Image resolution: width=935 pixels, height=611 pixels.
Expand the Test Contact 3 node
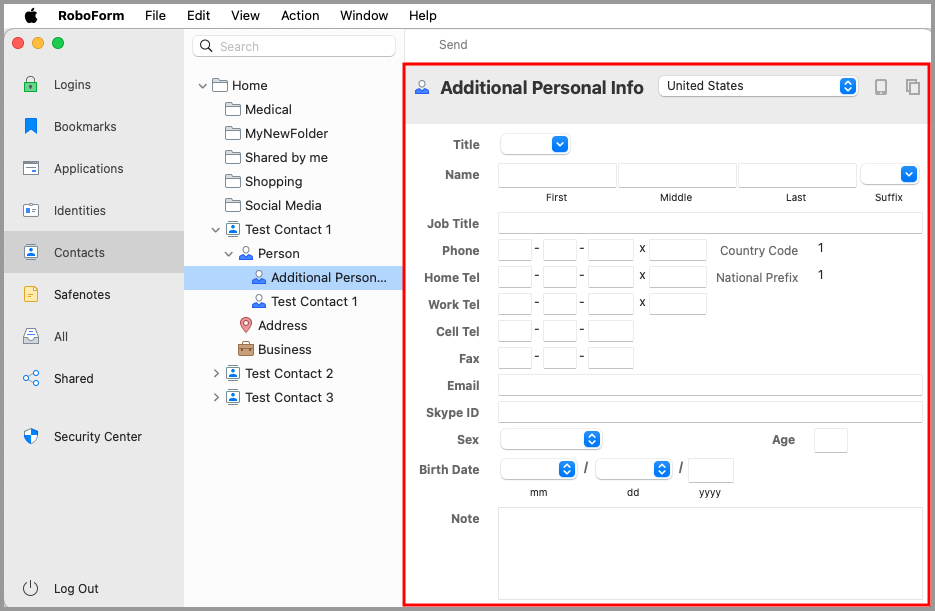(216, 397)
